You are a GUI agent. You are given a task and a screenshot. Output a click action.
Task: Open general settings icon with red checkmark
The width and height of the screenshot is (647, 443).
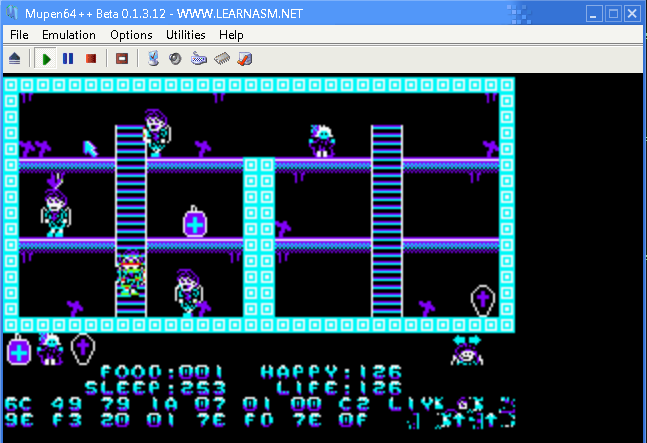(244, 59)
